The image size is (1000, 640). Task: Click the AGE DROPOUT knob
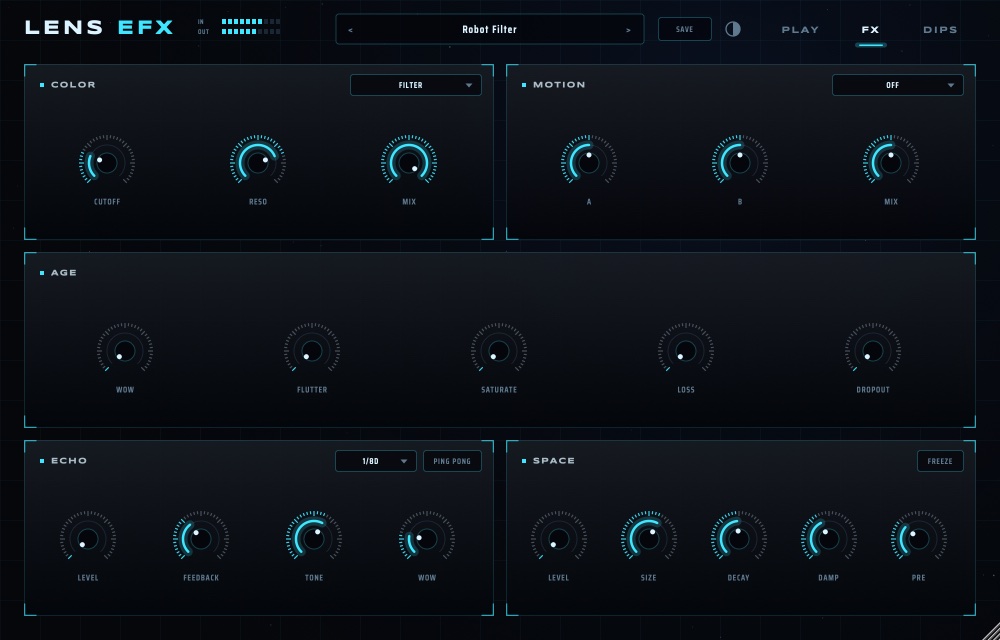point(872,351)
